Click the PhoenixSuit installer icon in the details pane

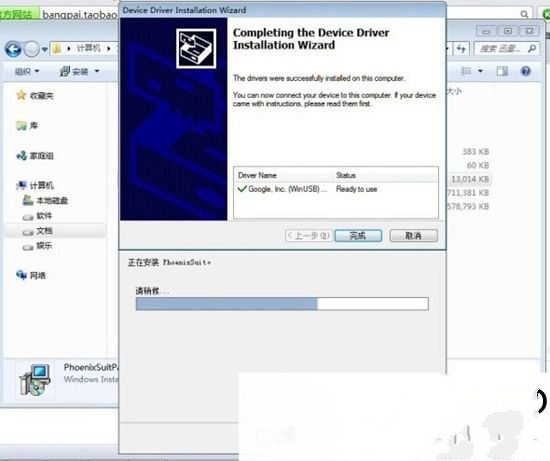point(35,380)
